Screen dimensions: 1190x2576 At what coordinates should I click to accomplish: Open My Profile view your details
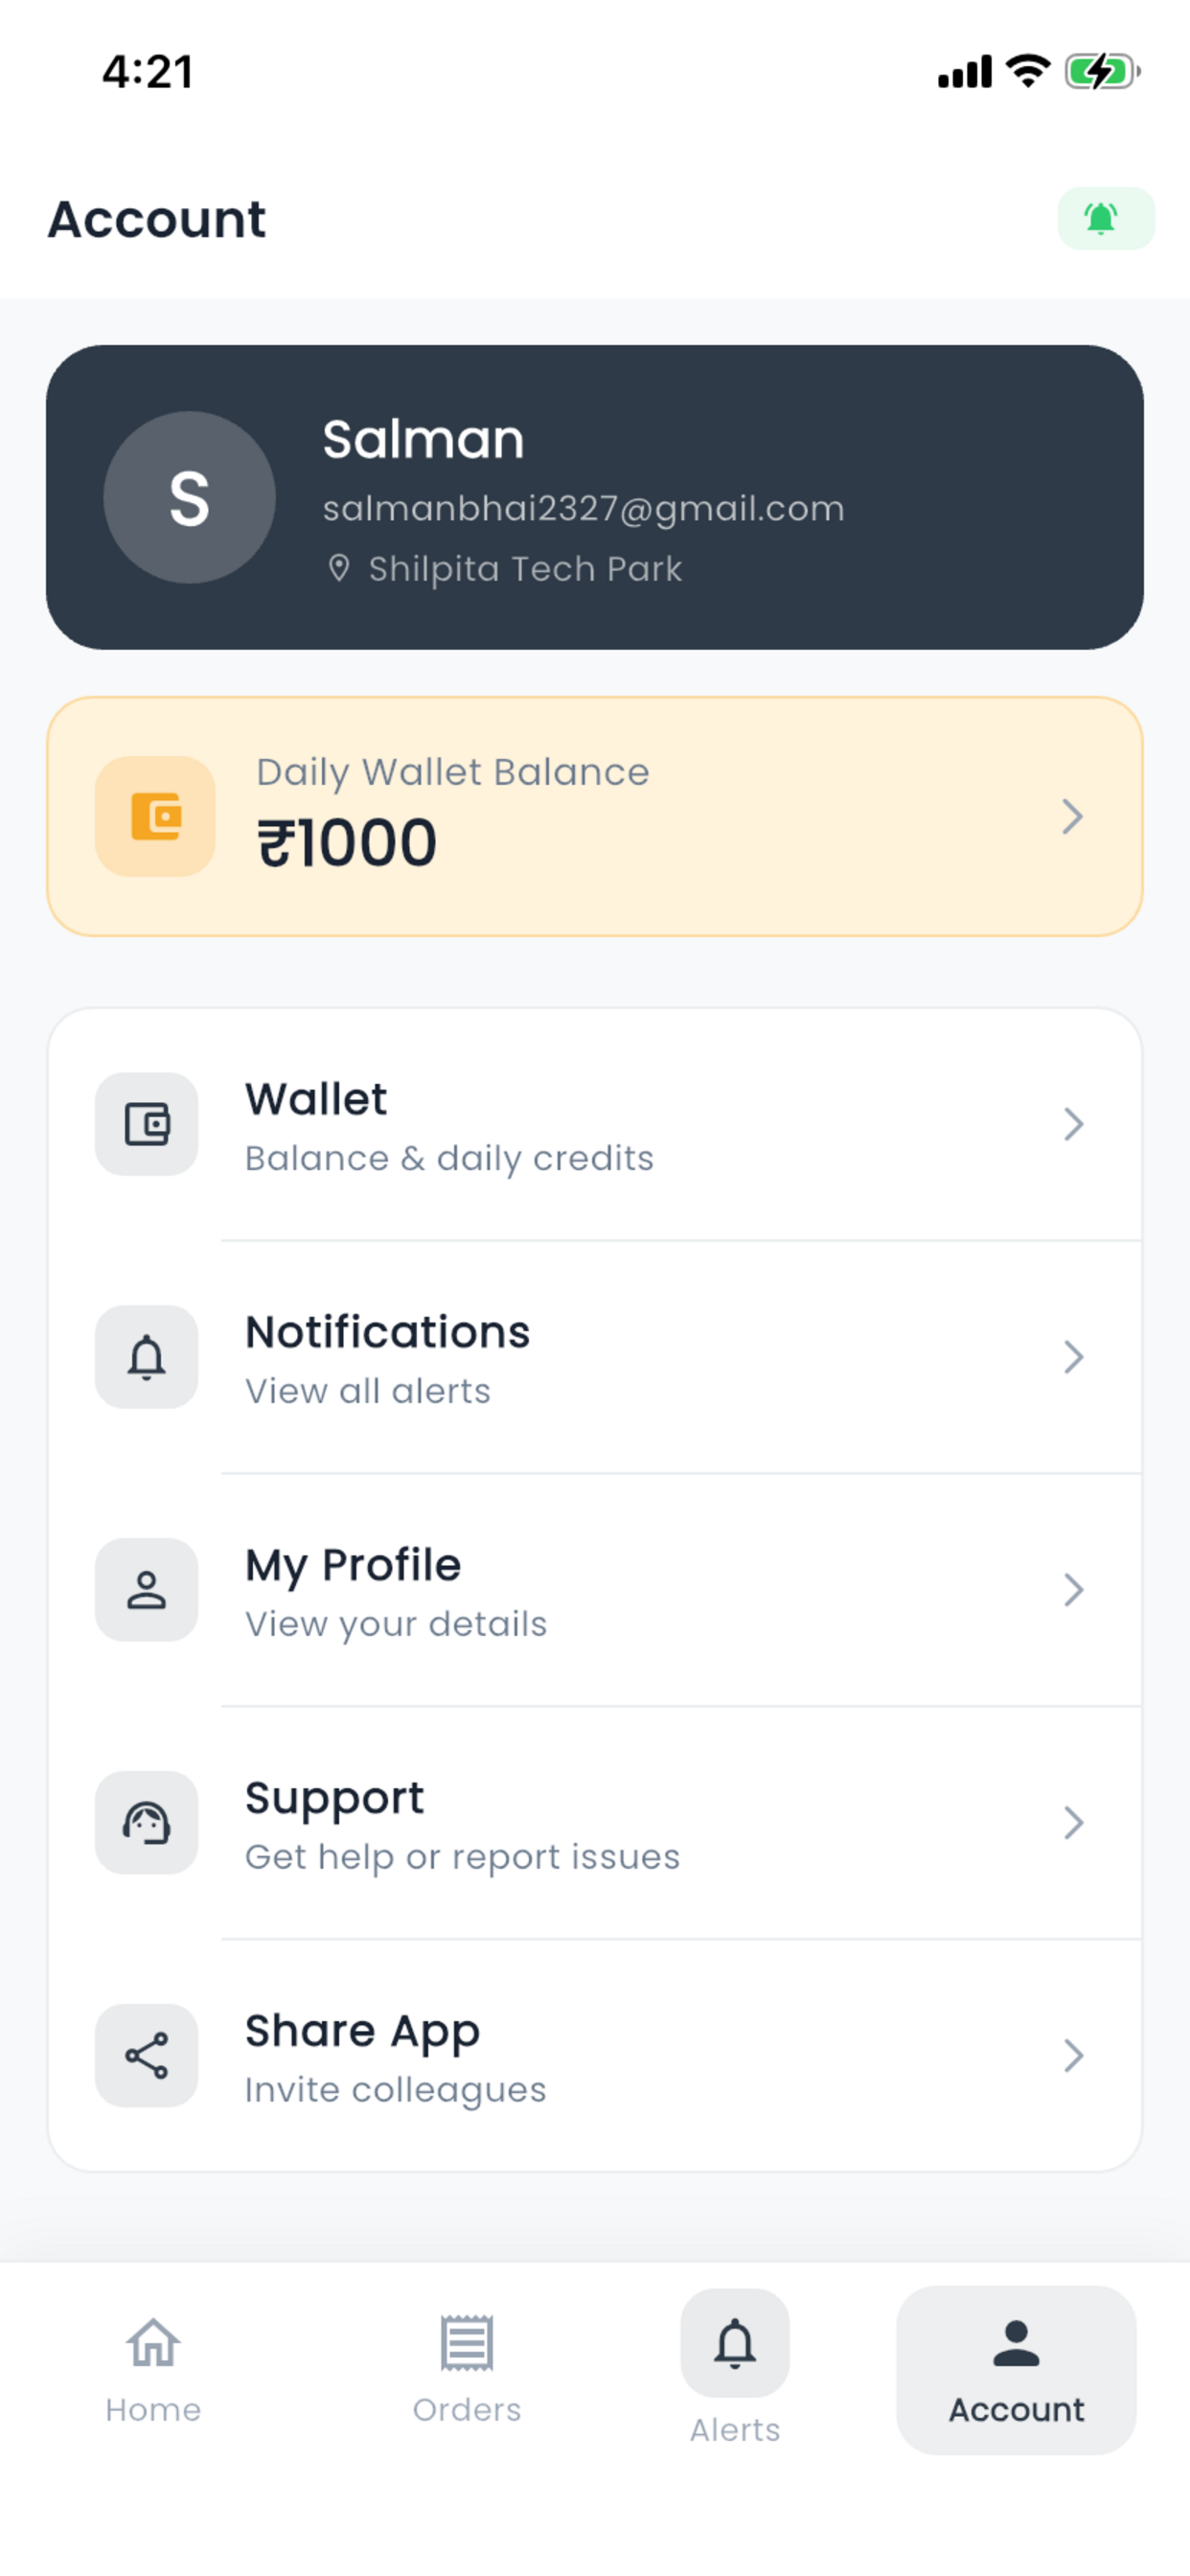[595, 1590]
